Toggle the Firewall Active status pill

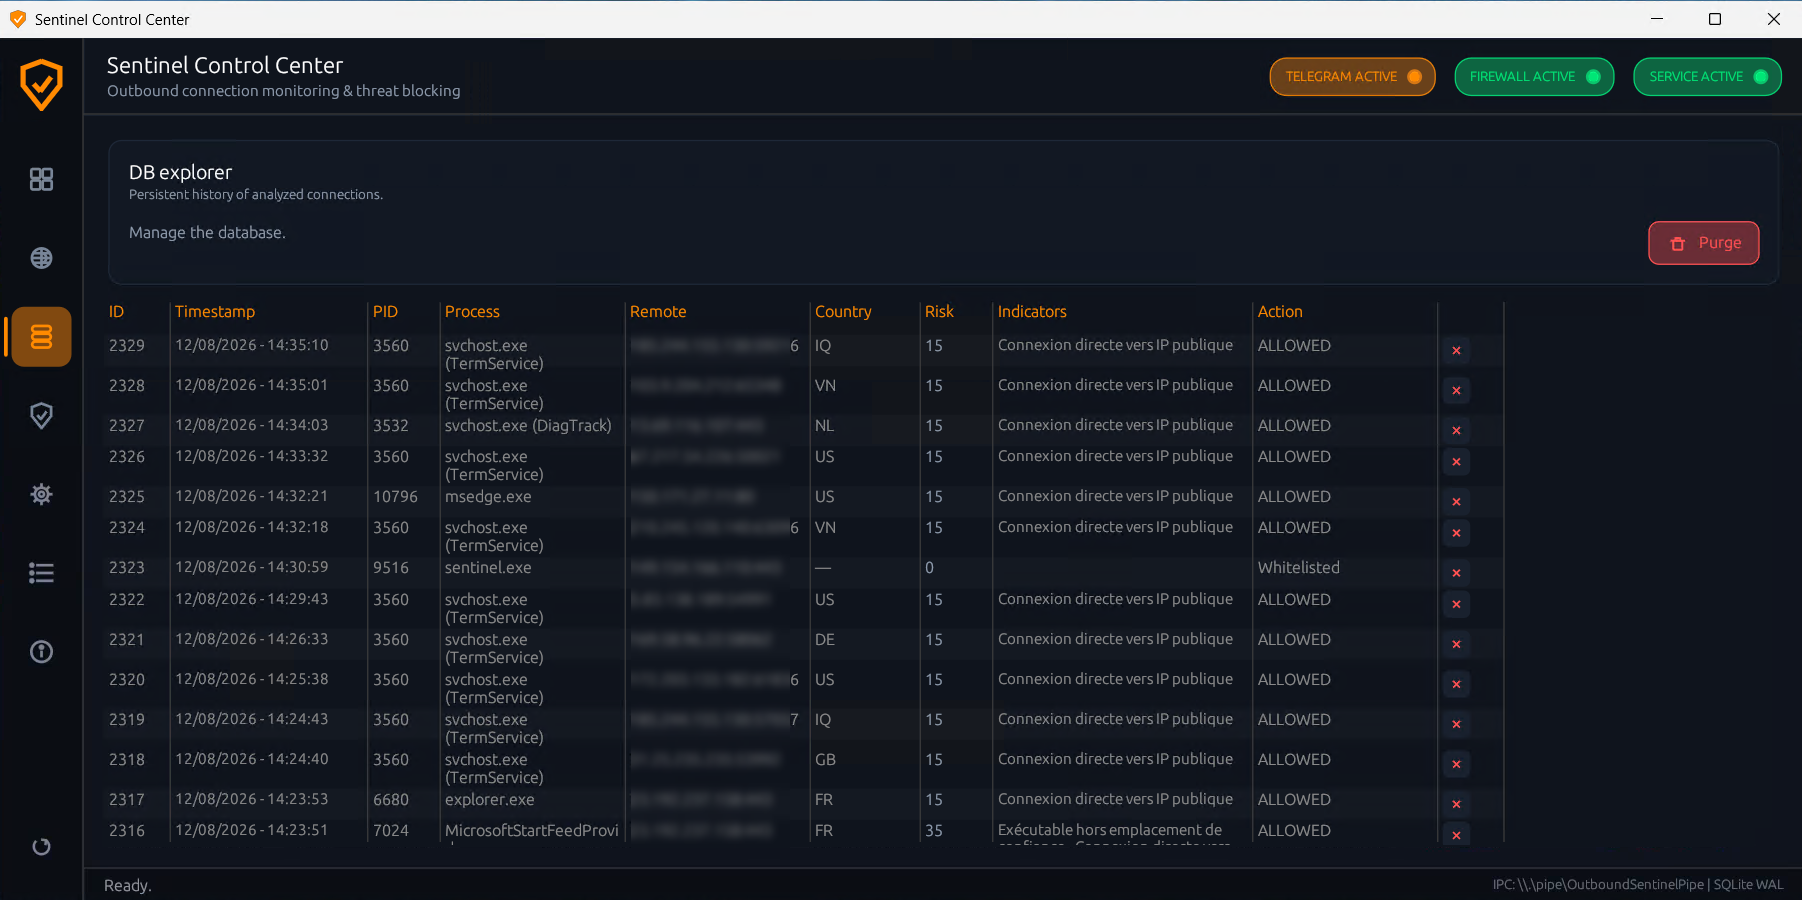[x=1534, y=77]
